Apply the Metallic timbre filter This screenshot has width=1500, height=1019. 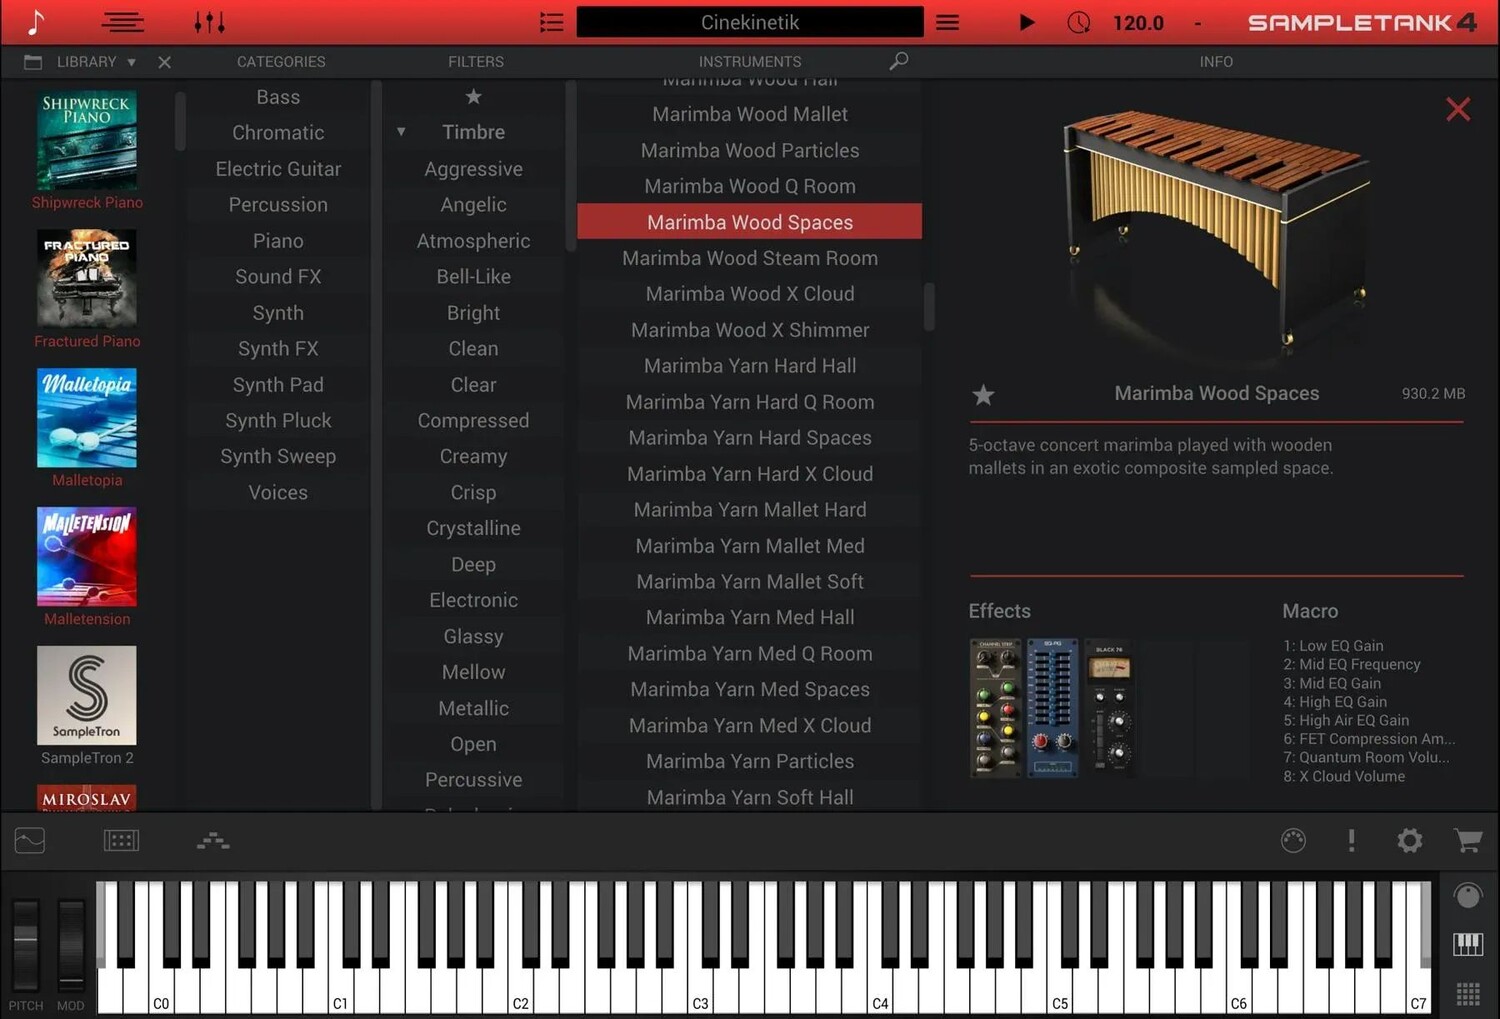pos(473,708)
